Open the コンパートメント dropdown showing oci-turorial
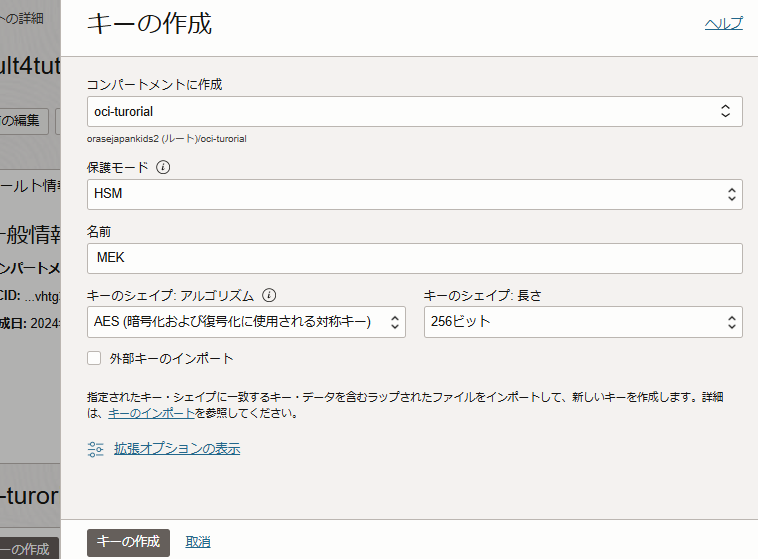Image resolution: width=758 pixels, height=559 pixels. (414, 111)
